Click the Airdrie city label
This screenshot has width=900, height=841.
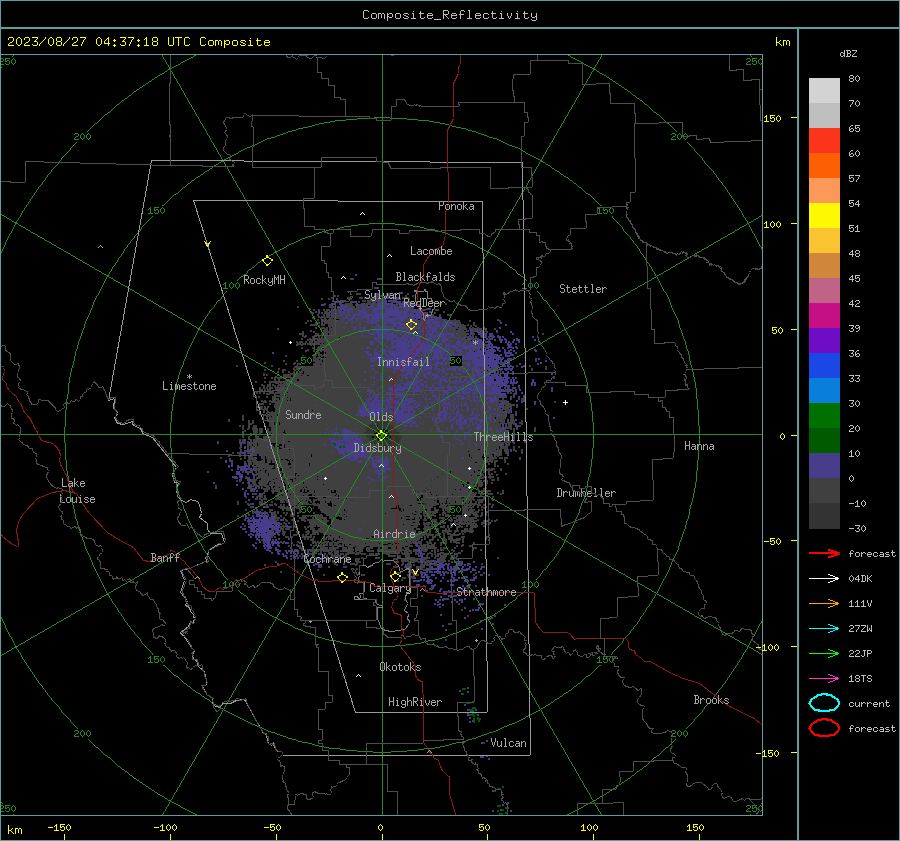tap(394, 534)
